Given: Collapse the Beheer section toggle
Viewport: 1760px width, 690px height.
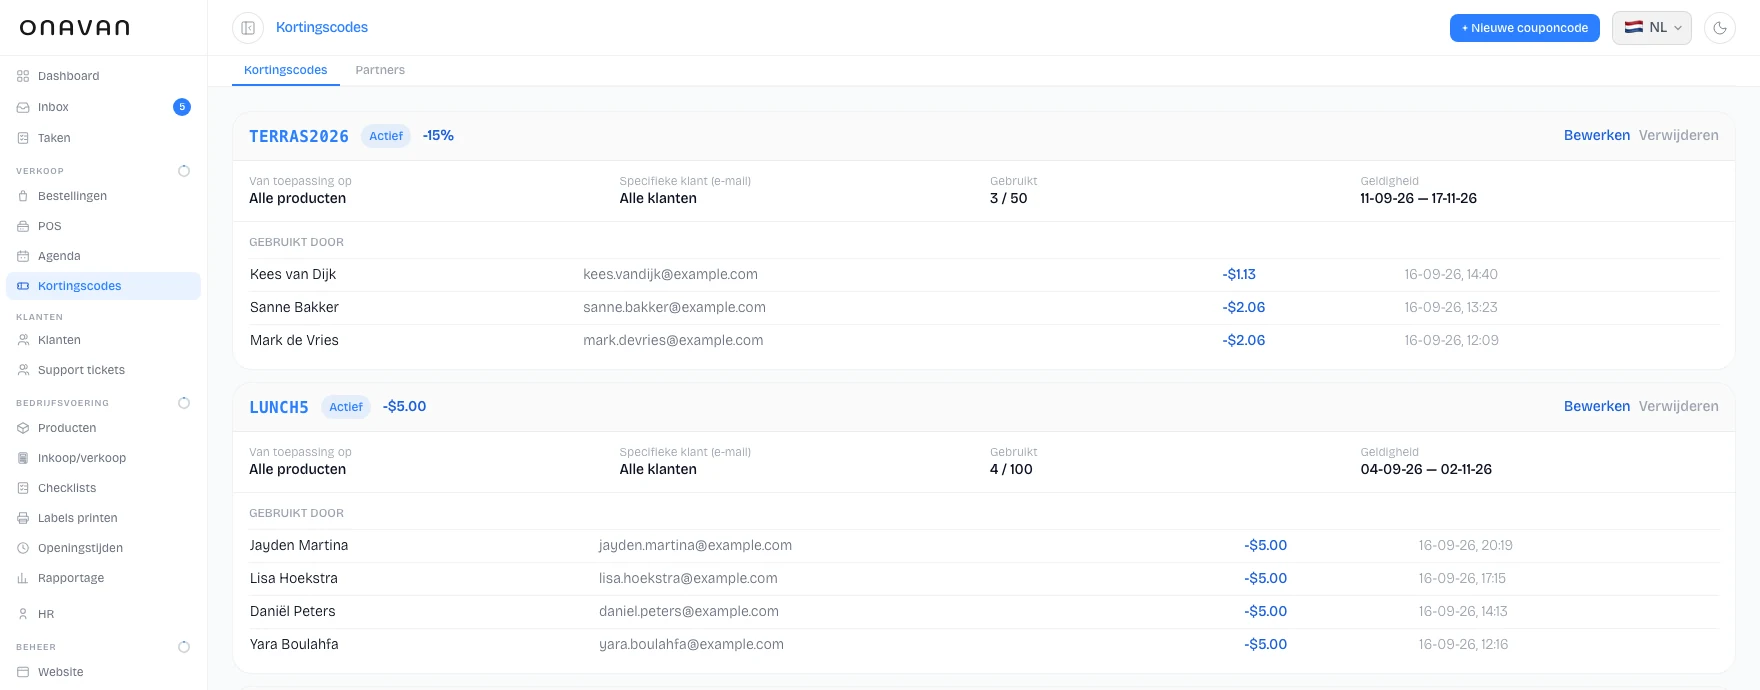Looking at the screenshot, I should point(184,647).
